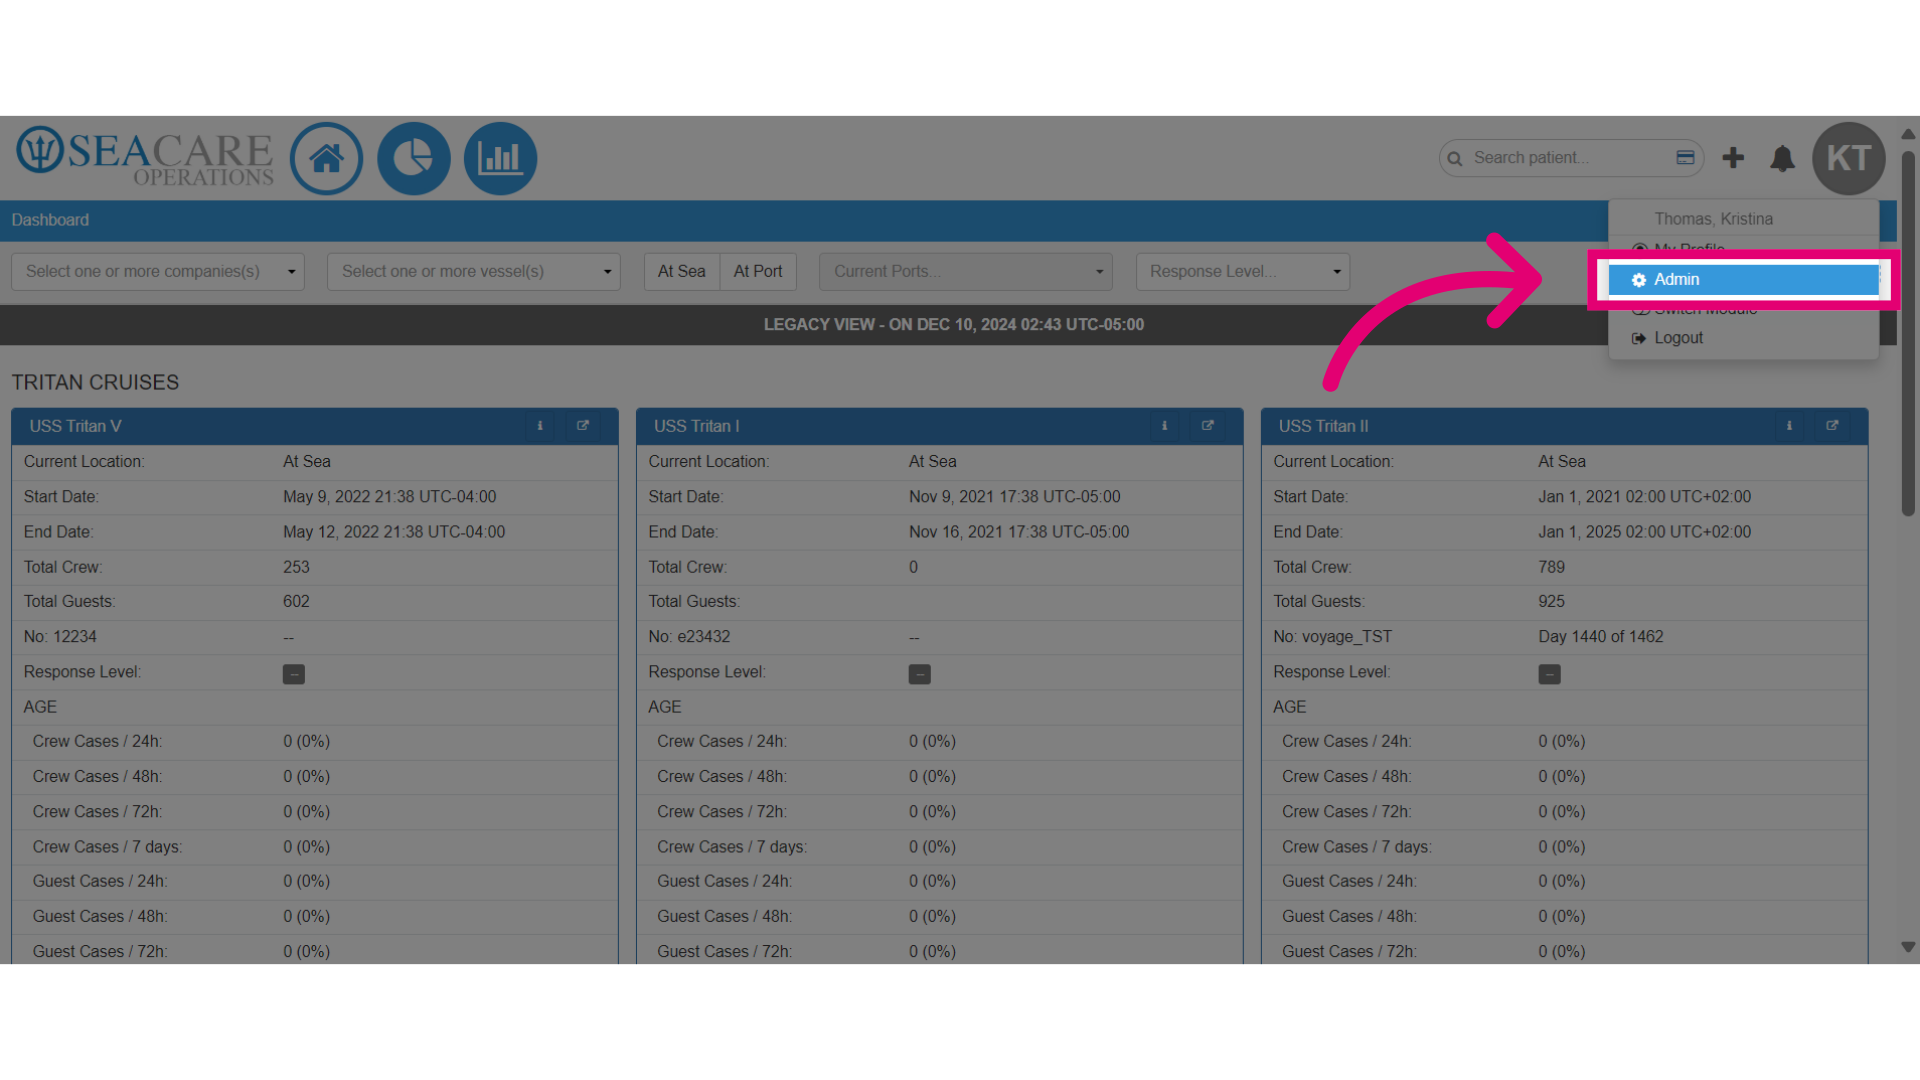The image size is (1920, 1080).
Task: Expand the Response Level dropdown
Action: click(x=1243, y=272)
